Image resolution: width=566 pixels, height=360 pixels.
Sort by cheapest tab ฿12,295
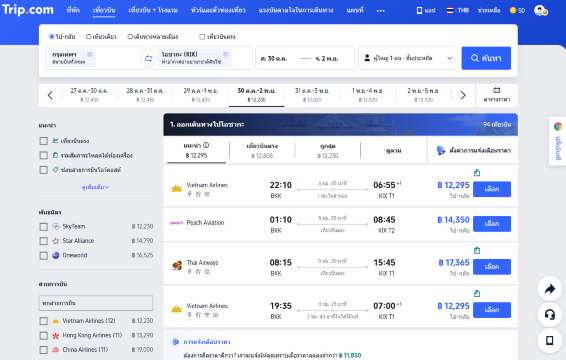196,151
